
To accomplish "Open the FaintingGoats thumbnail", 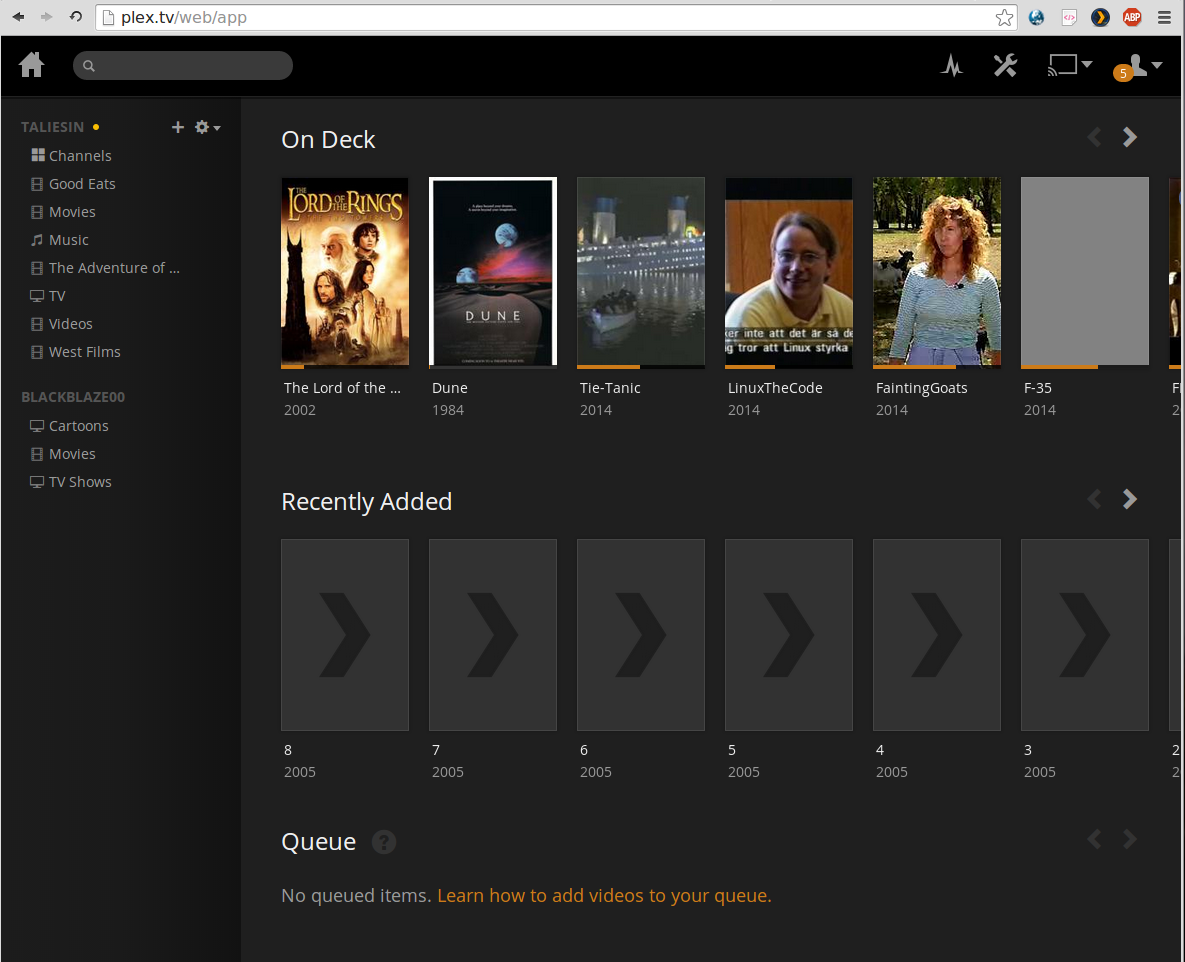I will point(937,272).
